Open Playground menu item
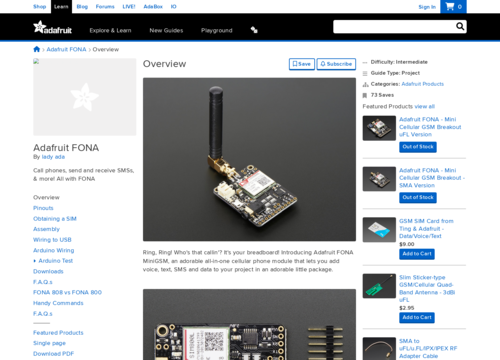 (217, 30)
